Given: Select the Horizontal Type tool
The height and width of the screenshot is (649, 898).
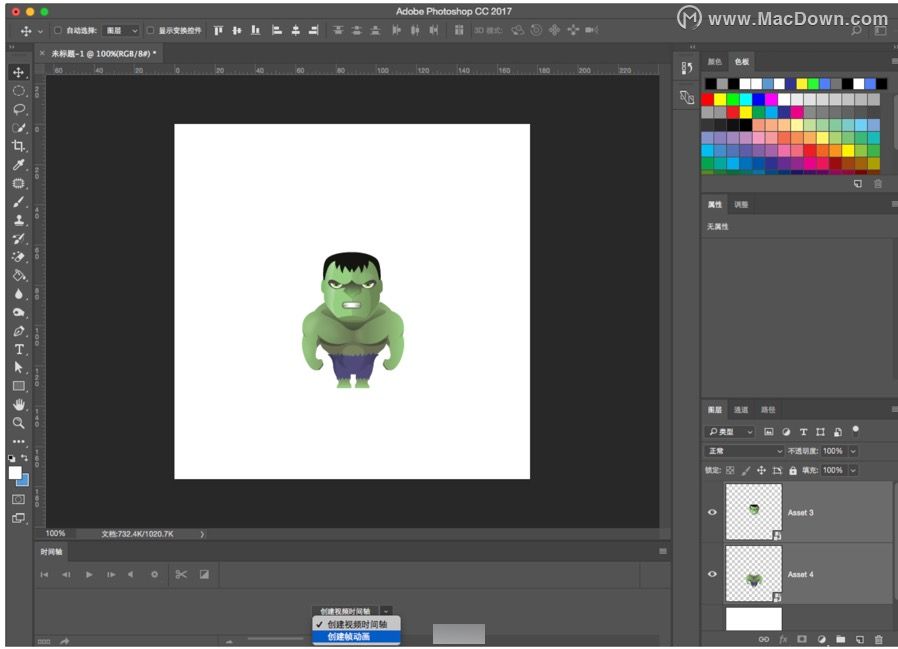Looking at the screenshot, I should click(x=18, y=349).
